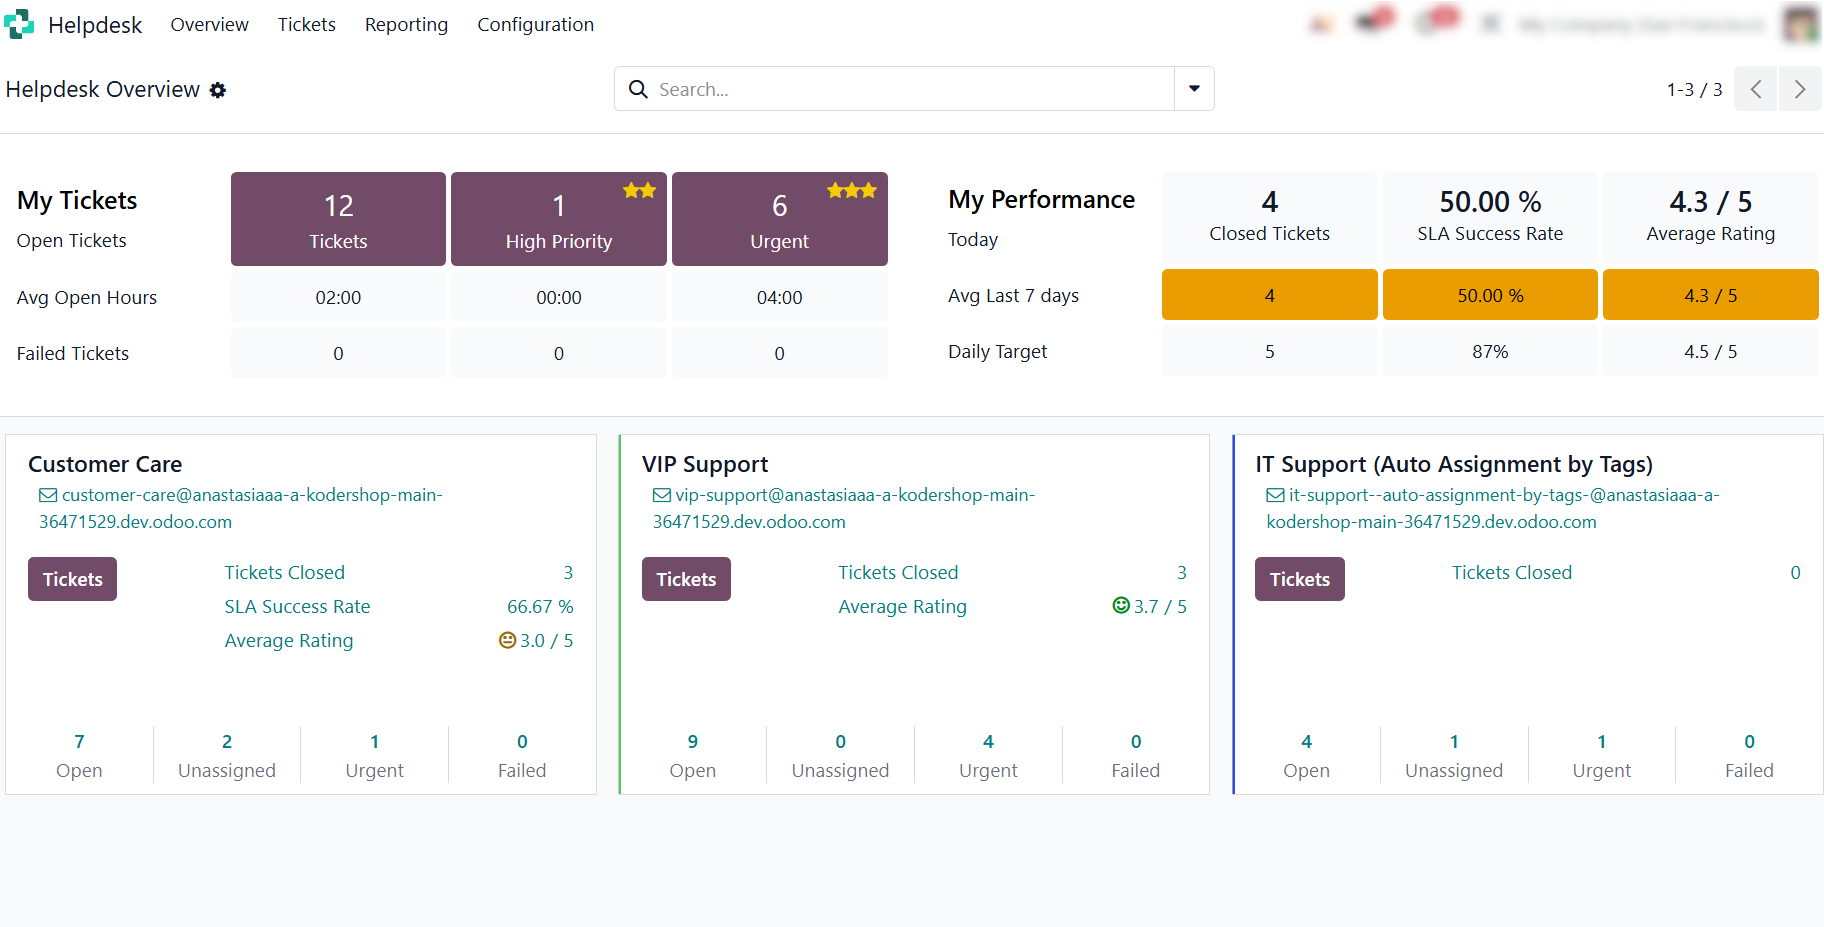Click the Helpdesk app logo icon
1824x927 pixels.
(19, 24)
